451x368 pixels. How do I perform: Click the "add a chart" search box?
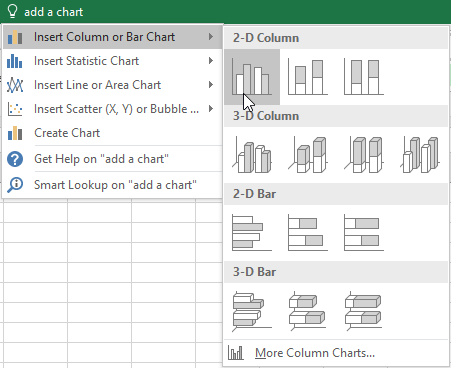[x=54, y=12]
